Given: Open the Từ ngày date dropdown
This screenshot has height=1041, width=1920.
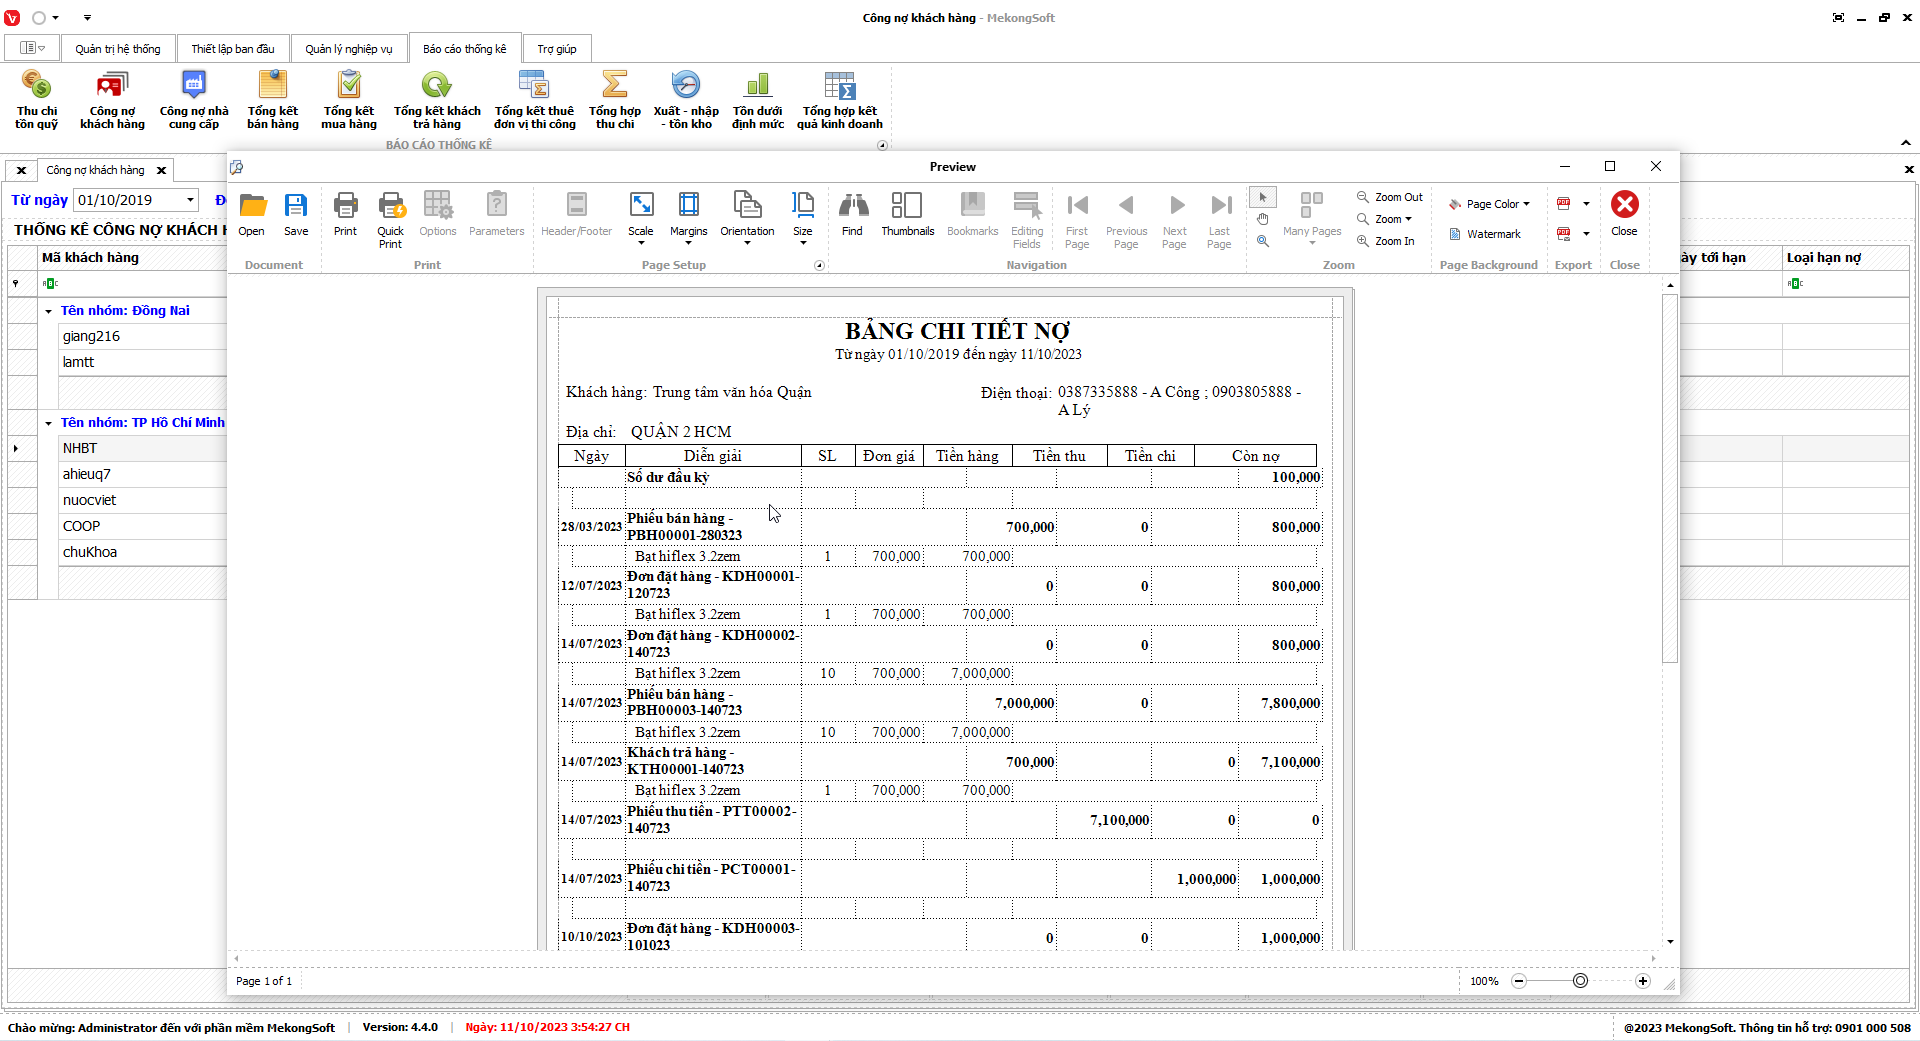Looking at the screenshot, I should (x=190, y=200).
